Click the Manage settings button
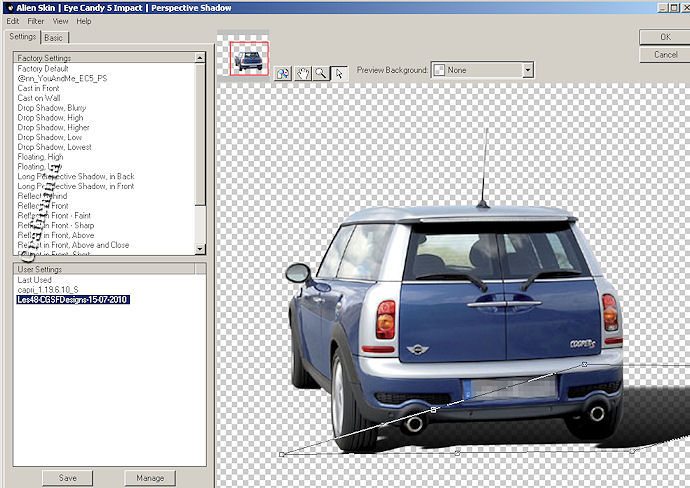The width and height of the screenshot is (690, 488). point(150,478)
